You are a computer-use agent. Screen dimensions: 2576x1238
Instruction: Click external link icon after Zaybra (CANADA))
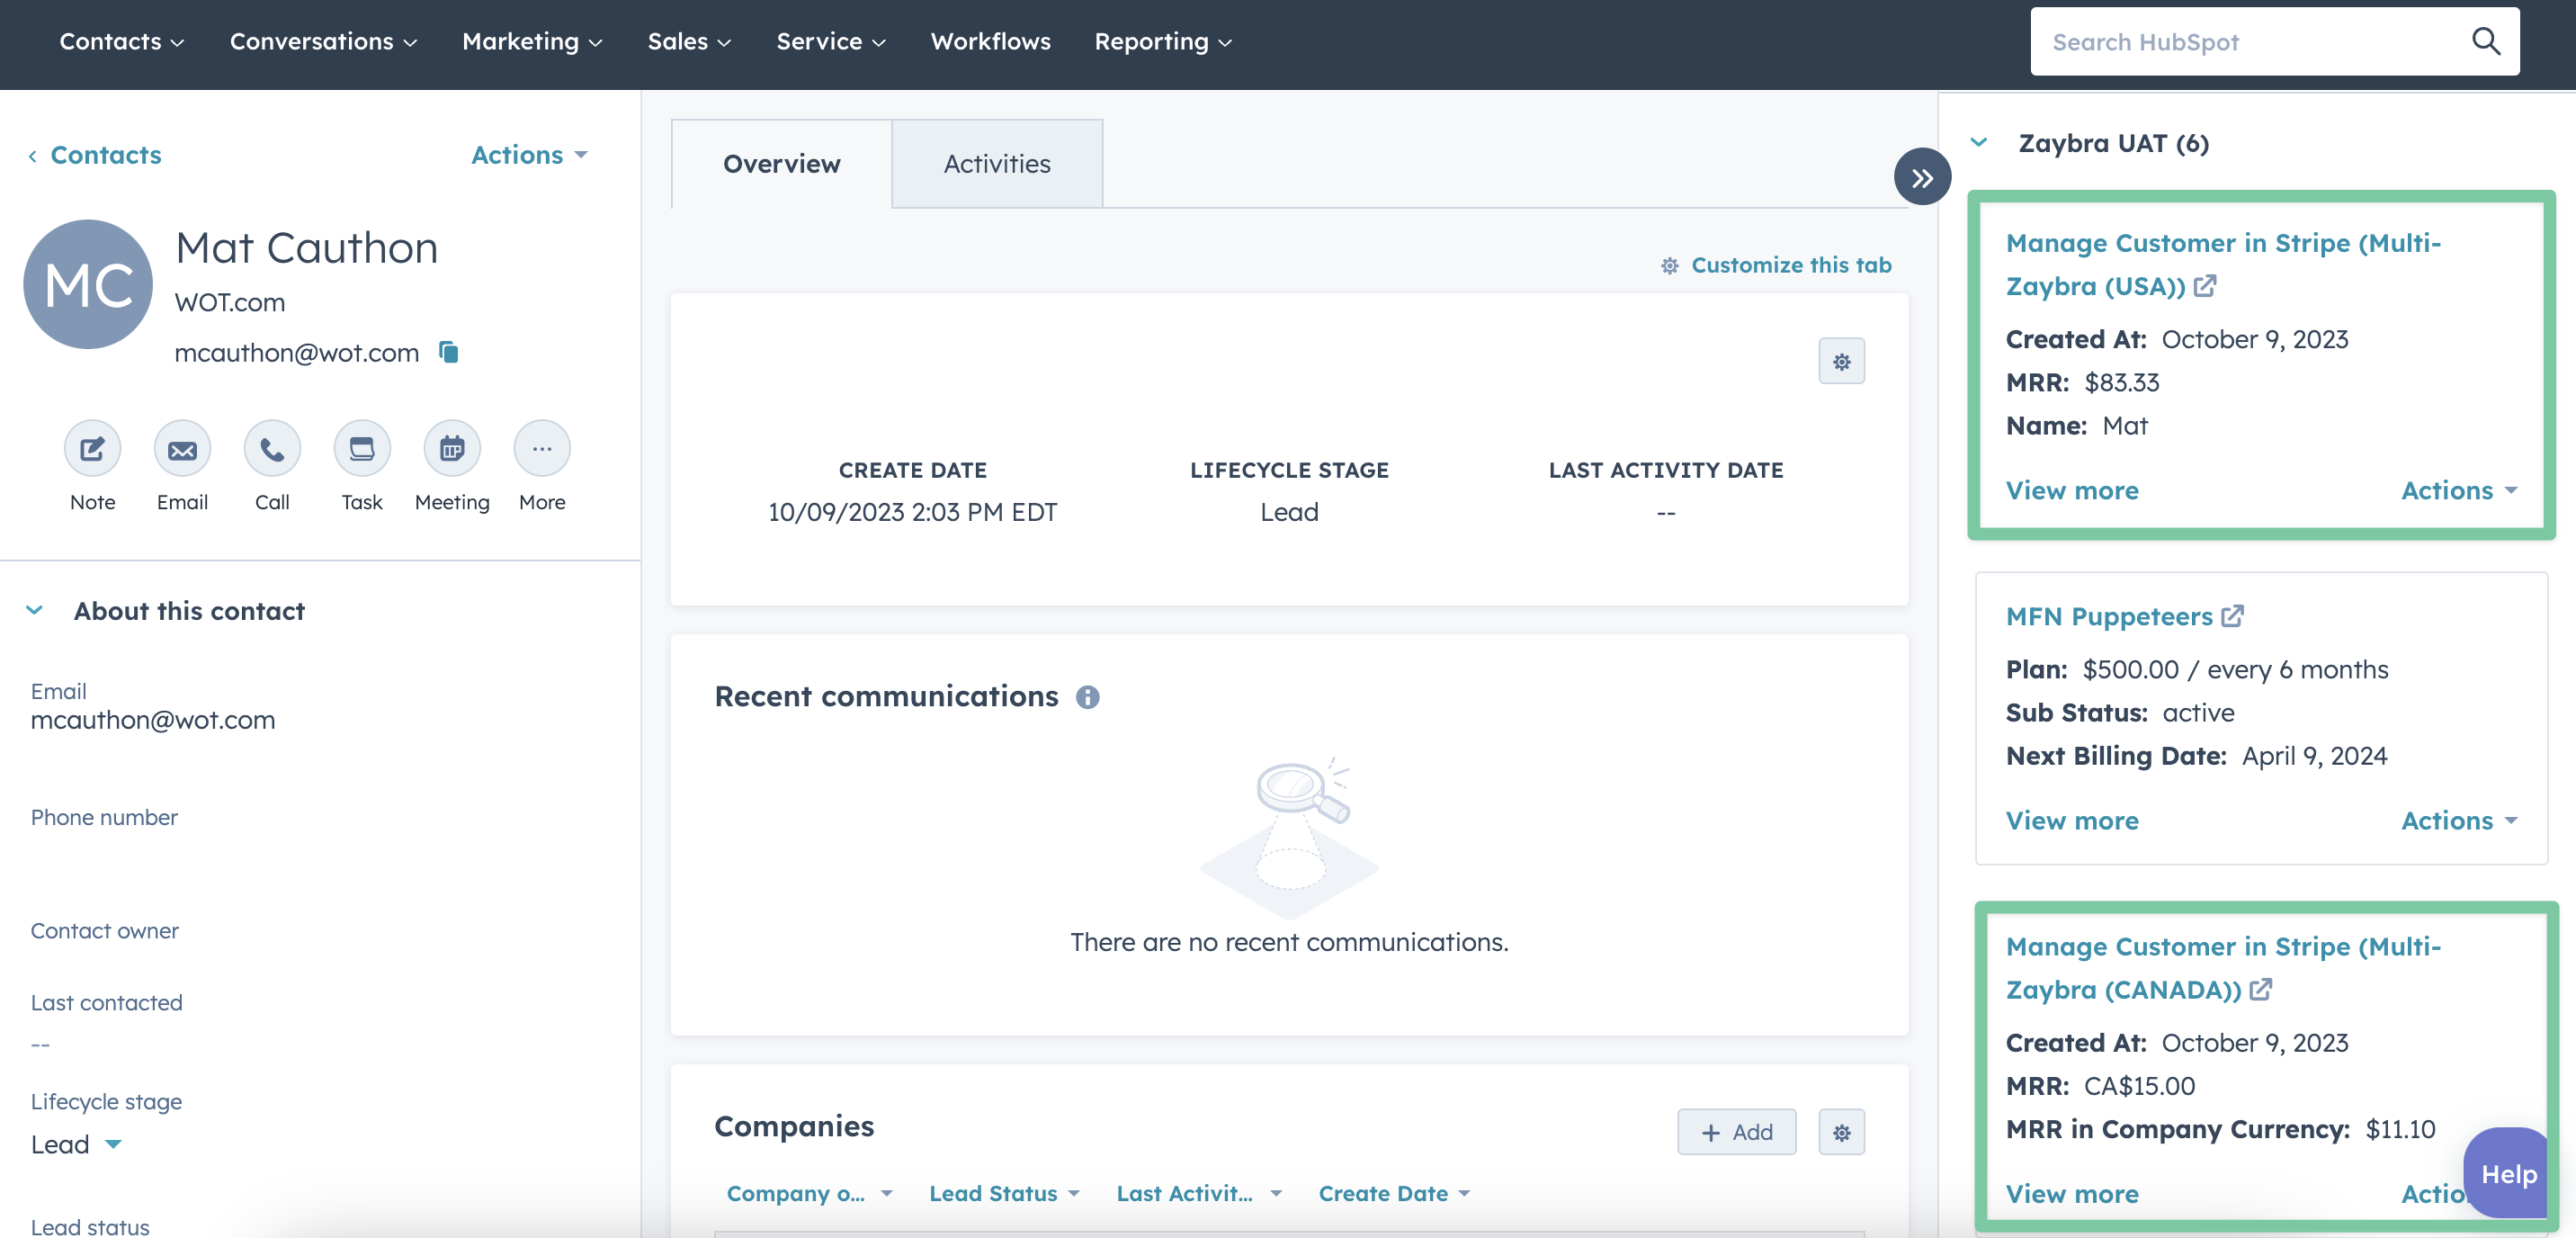click(2261, 989)
